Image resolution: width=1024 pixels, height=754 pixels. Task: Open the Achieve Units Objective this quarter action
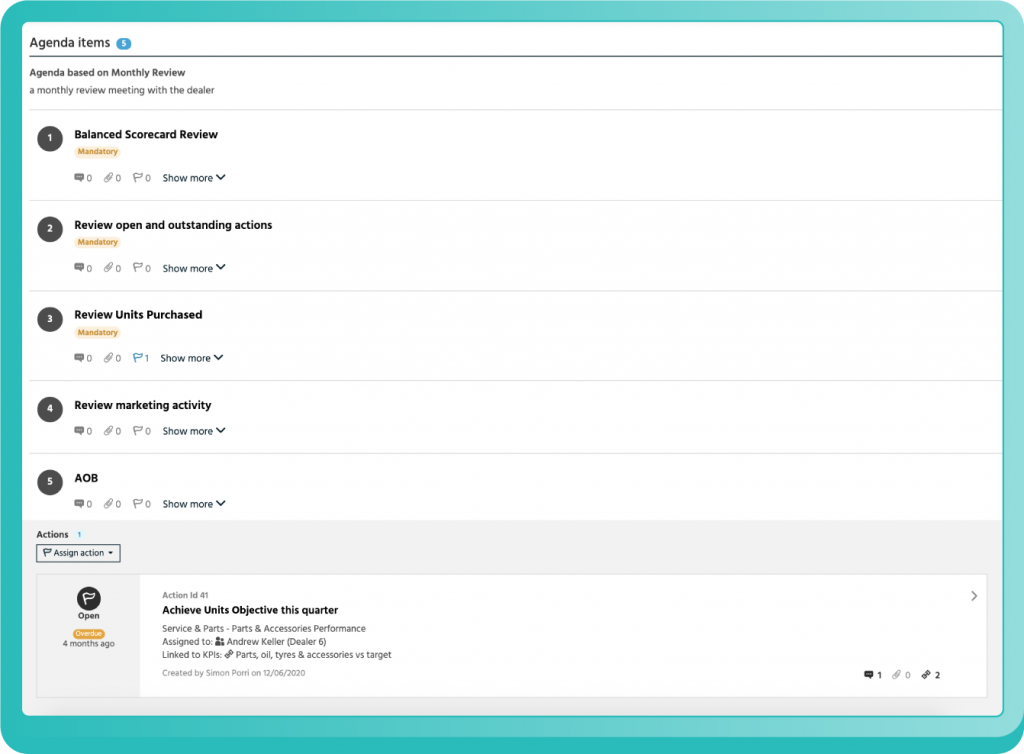coord(249,610)
